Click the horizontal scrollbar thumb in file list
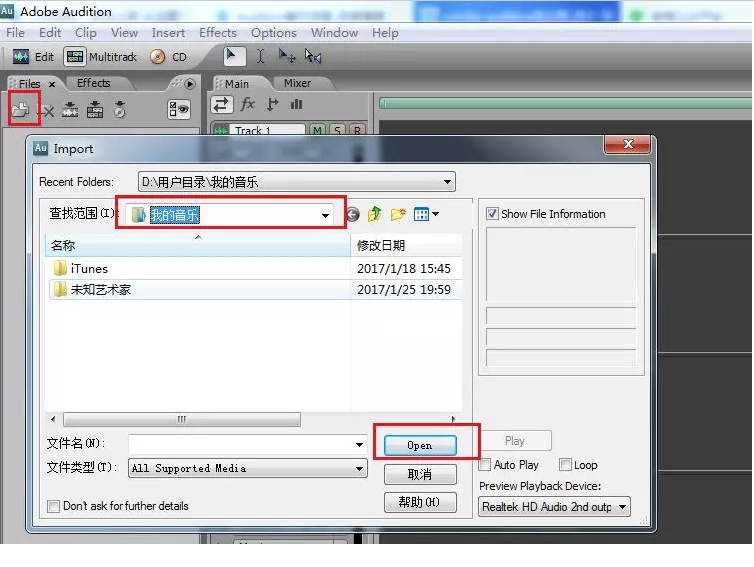 [182, 419]
